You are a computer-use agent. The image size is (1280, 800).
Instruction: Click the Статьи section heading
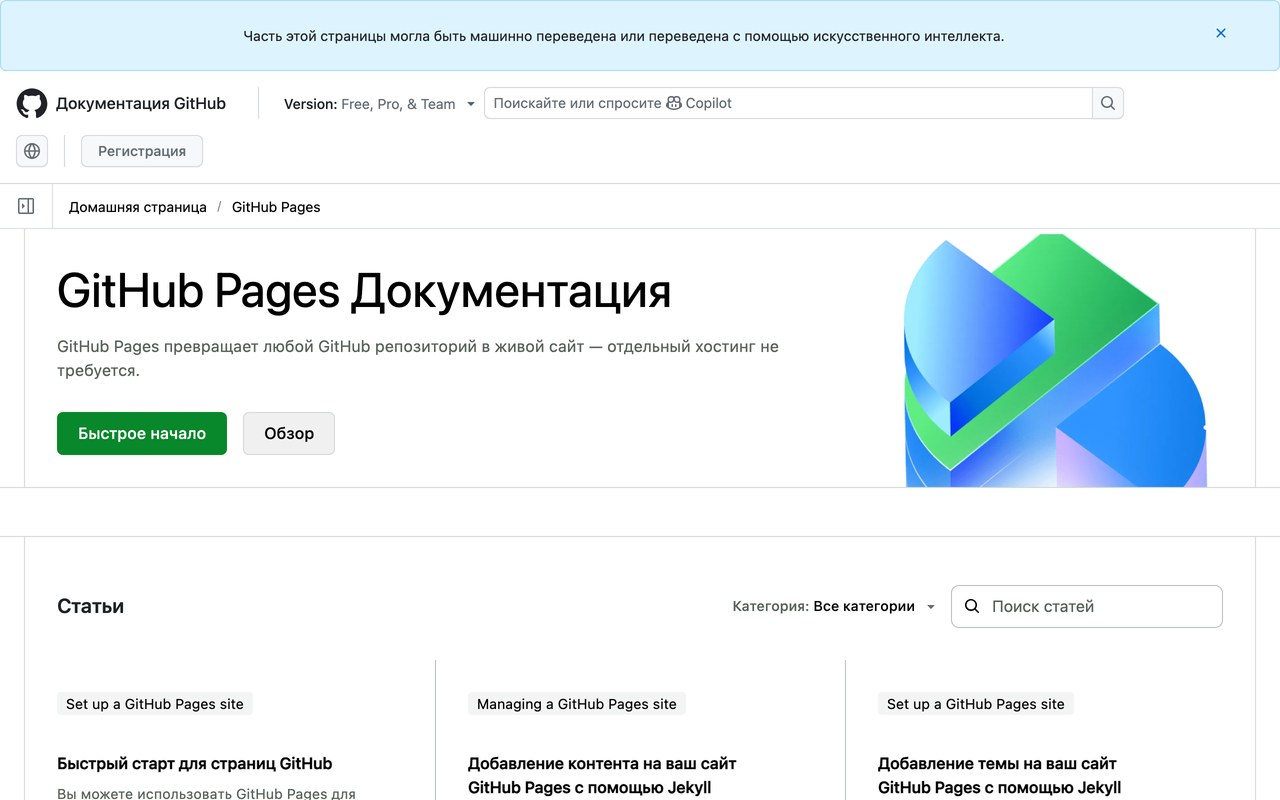point(91,606)
